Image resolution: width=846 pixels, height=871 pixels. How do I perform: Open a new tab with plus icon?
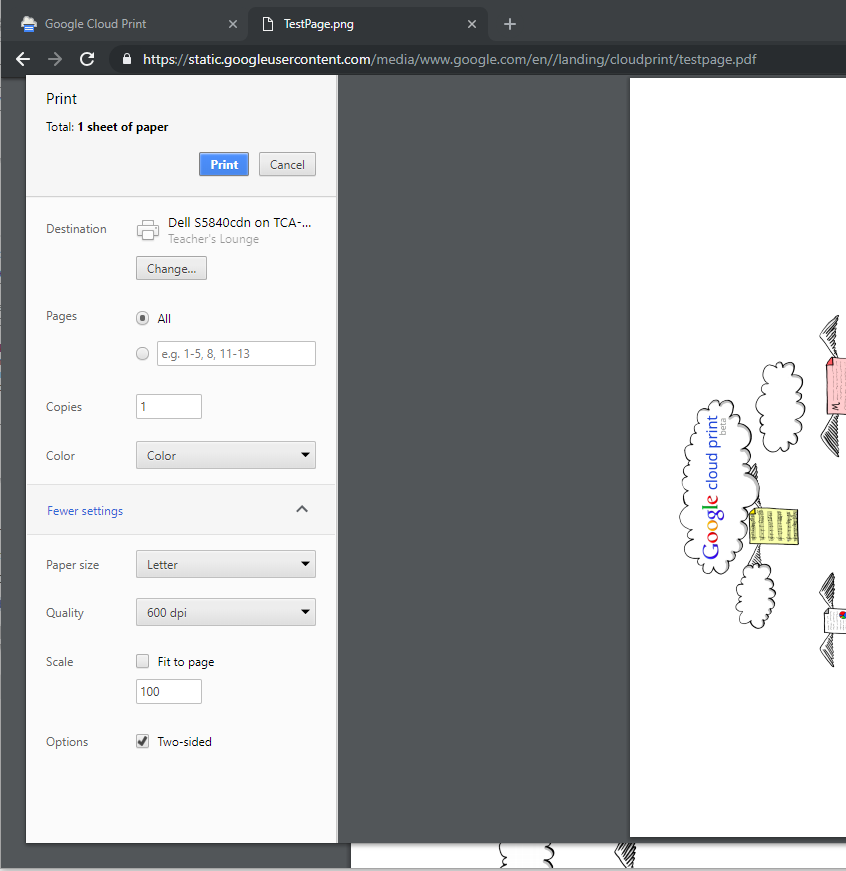pyautogui.click(x=509, y=24)
